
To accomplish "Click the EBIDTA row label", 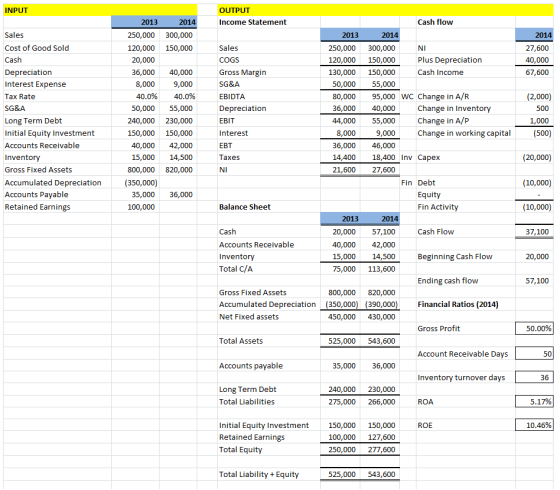I will click(232, 97).
